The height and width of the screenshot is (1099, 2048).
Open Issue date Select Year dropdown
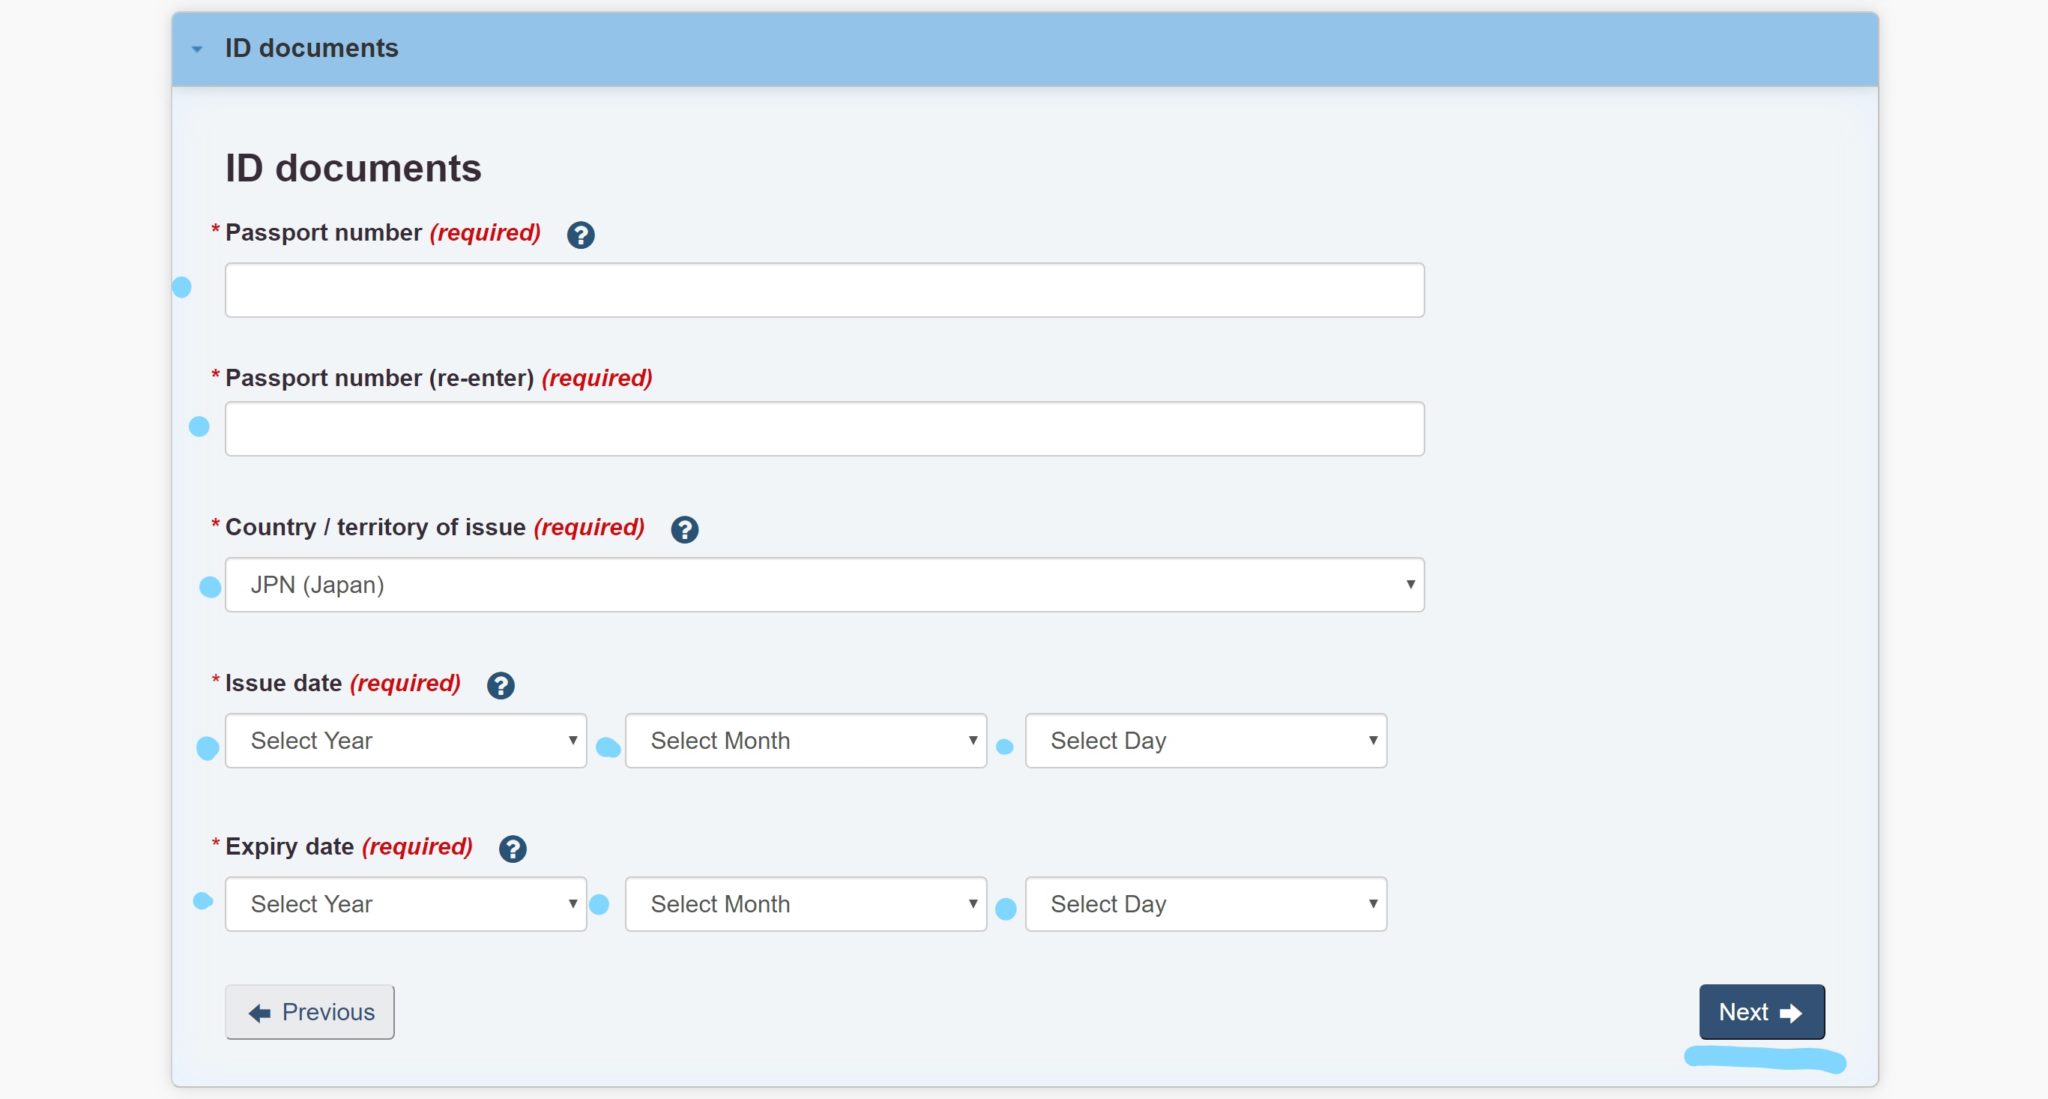click(405, 741)
